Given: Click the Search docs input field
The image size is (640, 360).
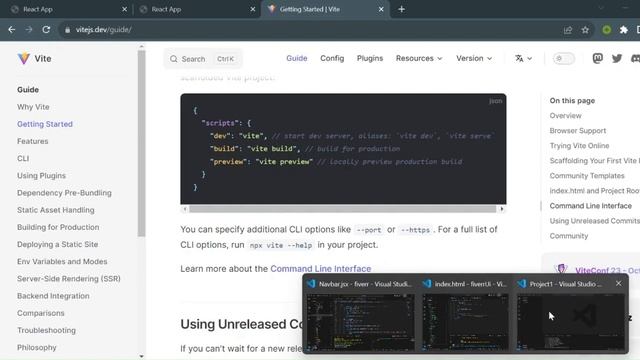Looking at the screenshot, I should pyautogui.click(x=203, y=59).
